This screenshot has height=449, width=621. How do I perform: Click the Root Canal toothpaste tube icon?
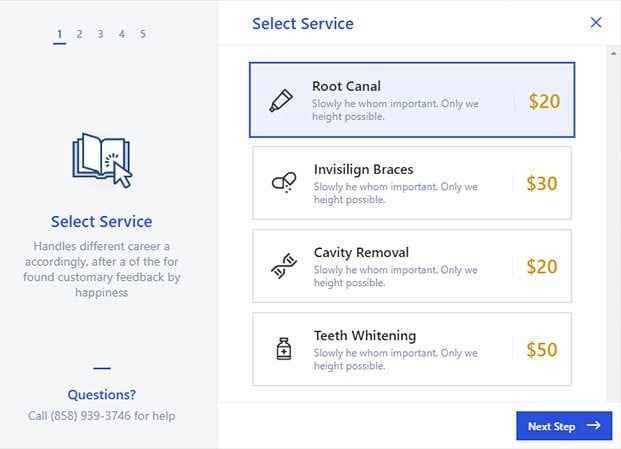coord(280,101)
